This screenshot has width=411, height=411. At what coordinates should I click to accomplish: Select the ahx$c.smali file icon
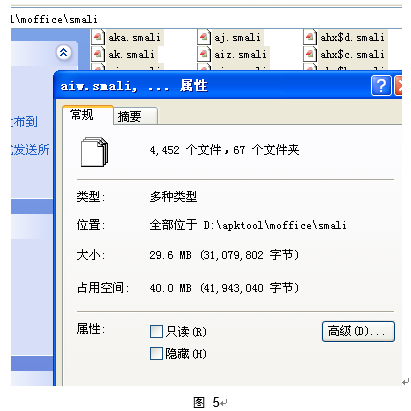(x=310, y=54)
